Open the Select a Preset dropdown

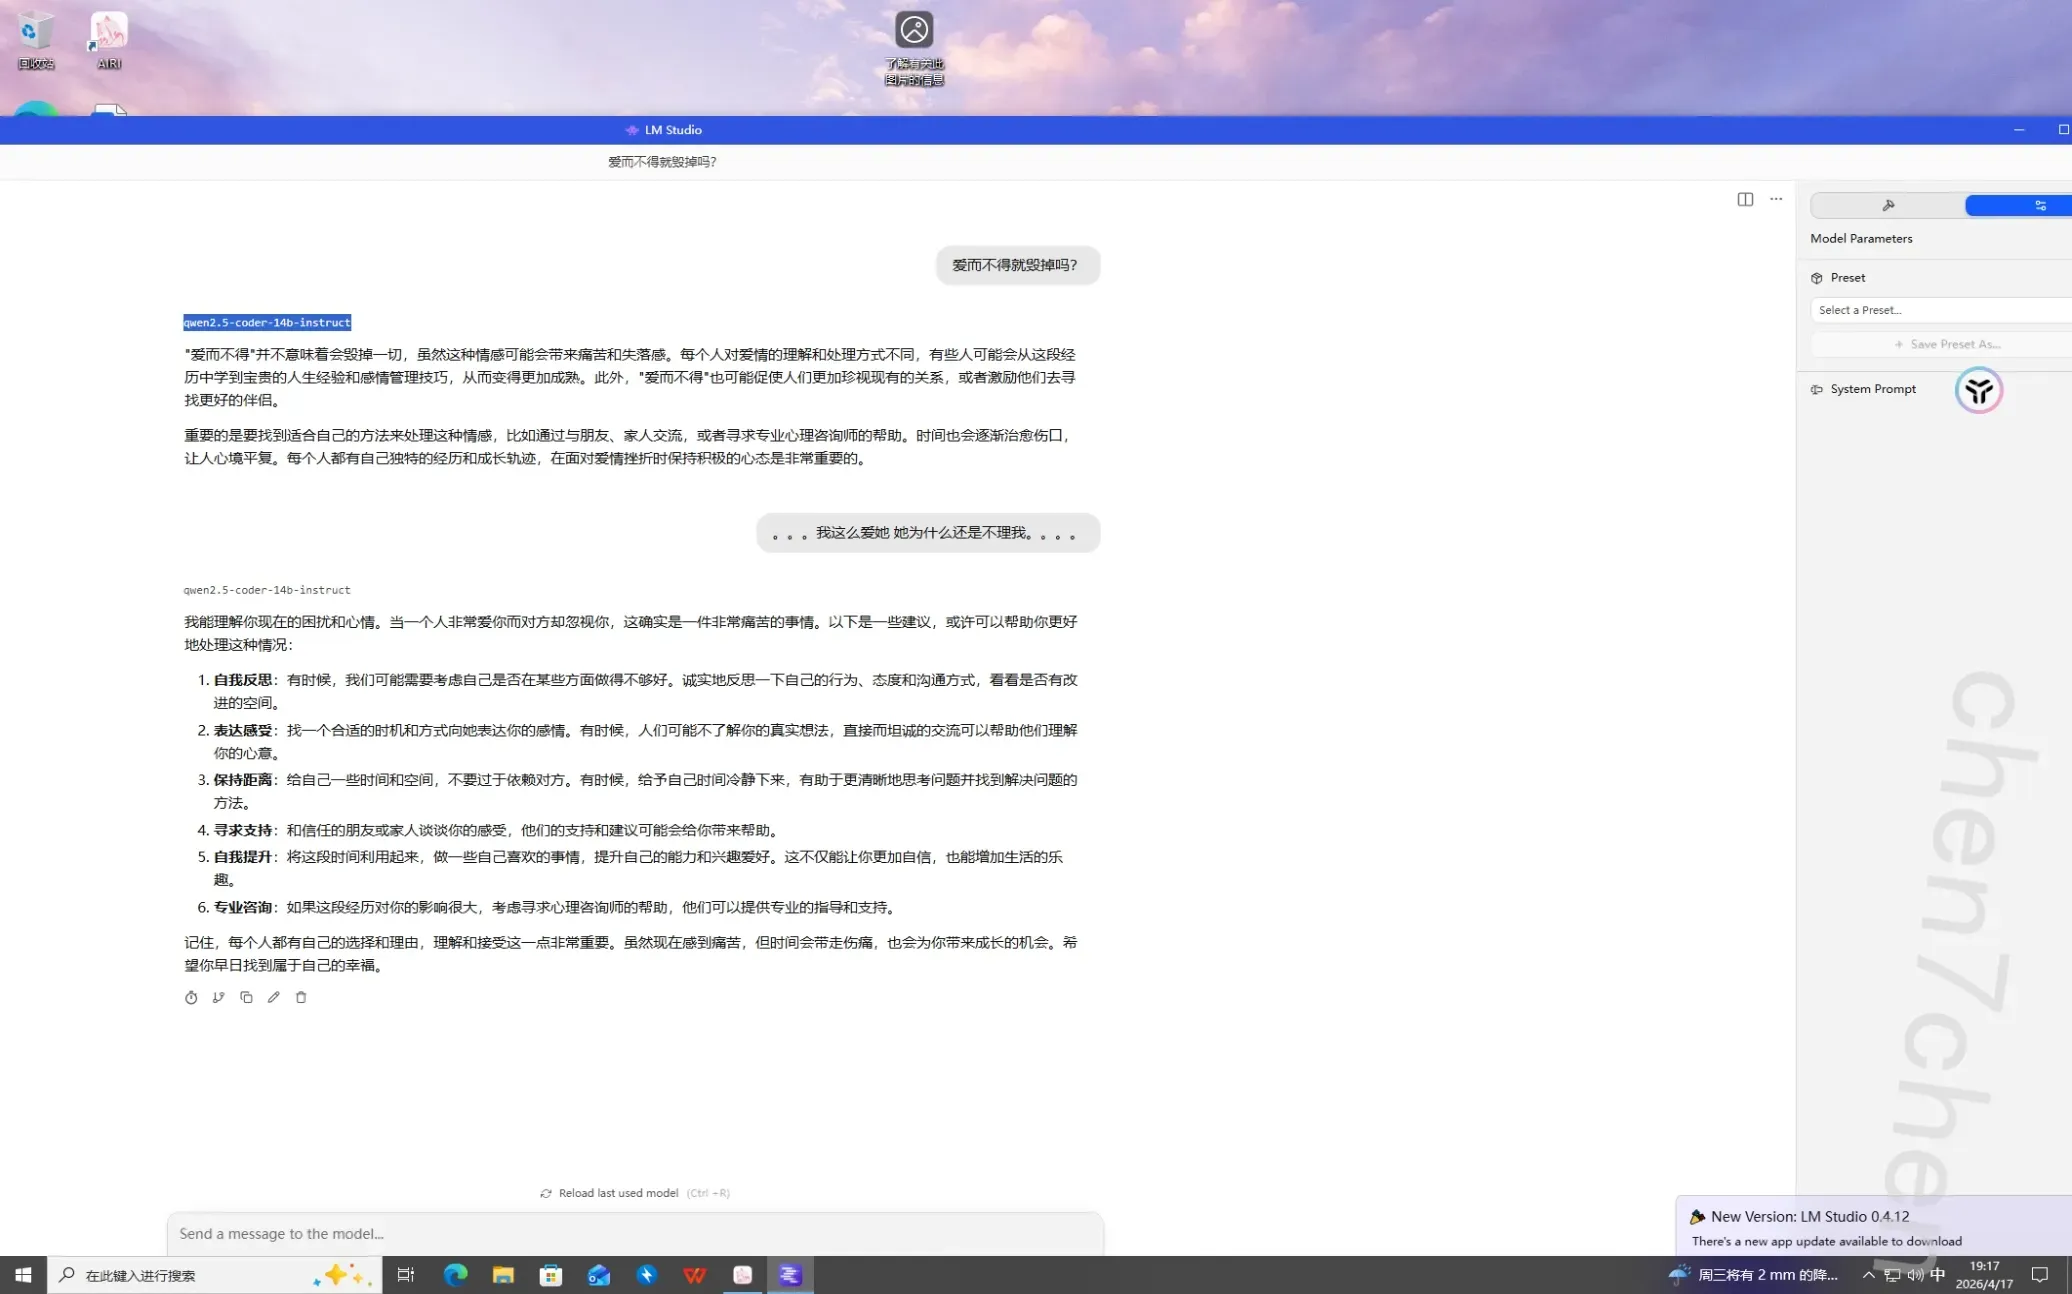click(1940, 310)
